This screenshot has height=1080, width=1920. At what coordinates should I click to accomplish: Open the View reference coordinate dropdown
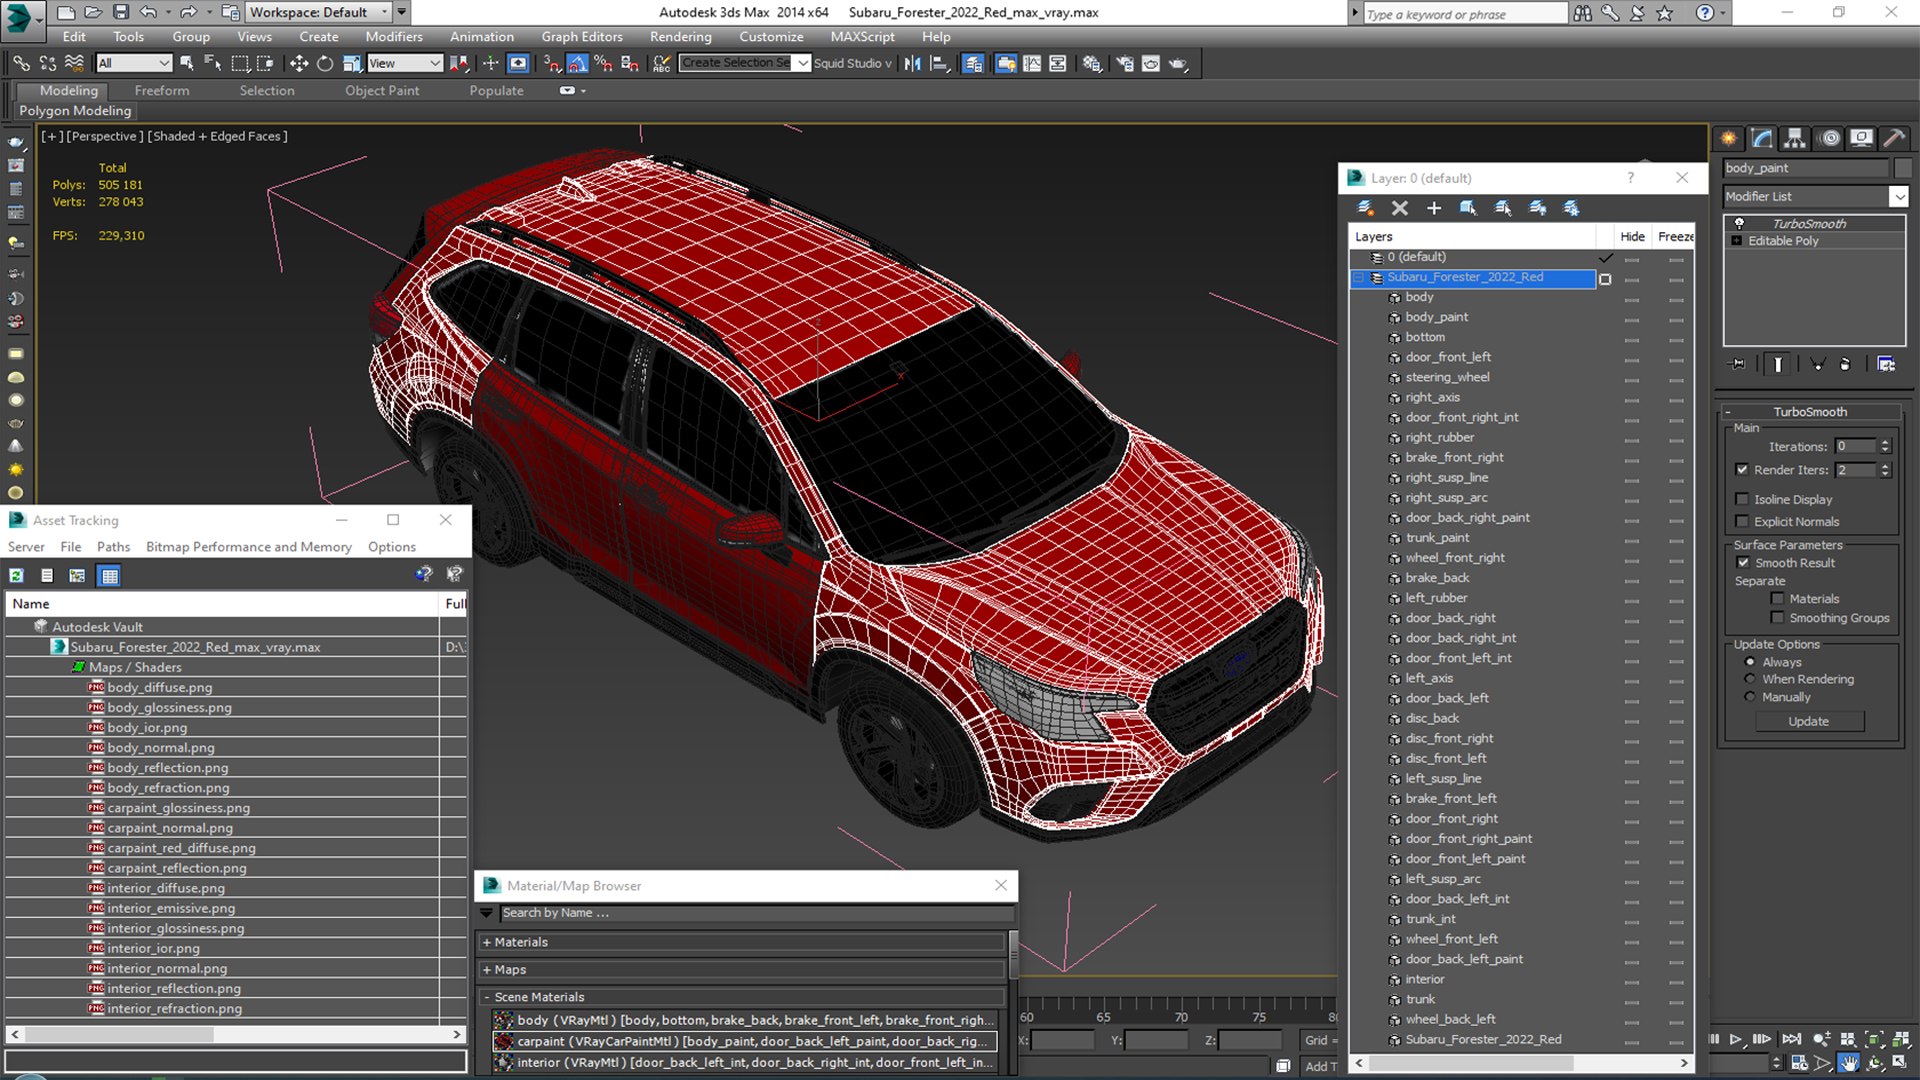(x=405, y=63)
